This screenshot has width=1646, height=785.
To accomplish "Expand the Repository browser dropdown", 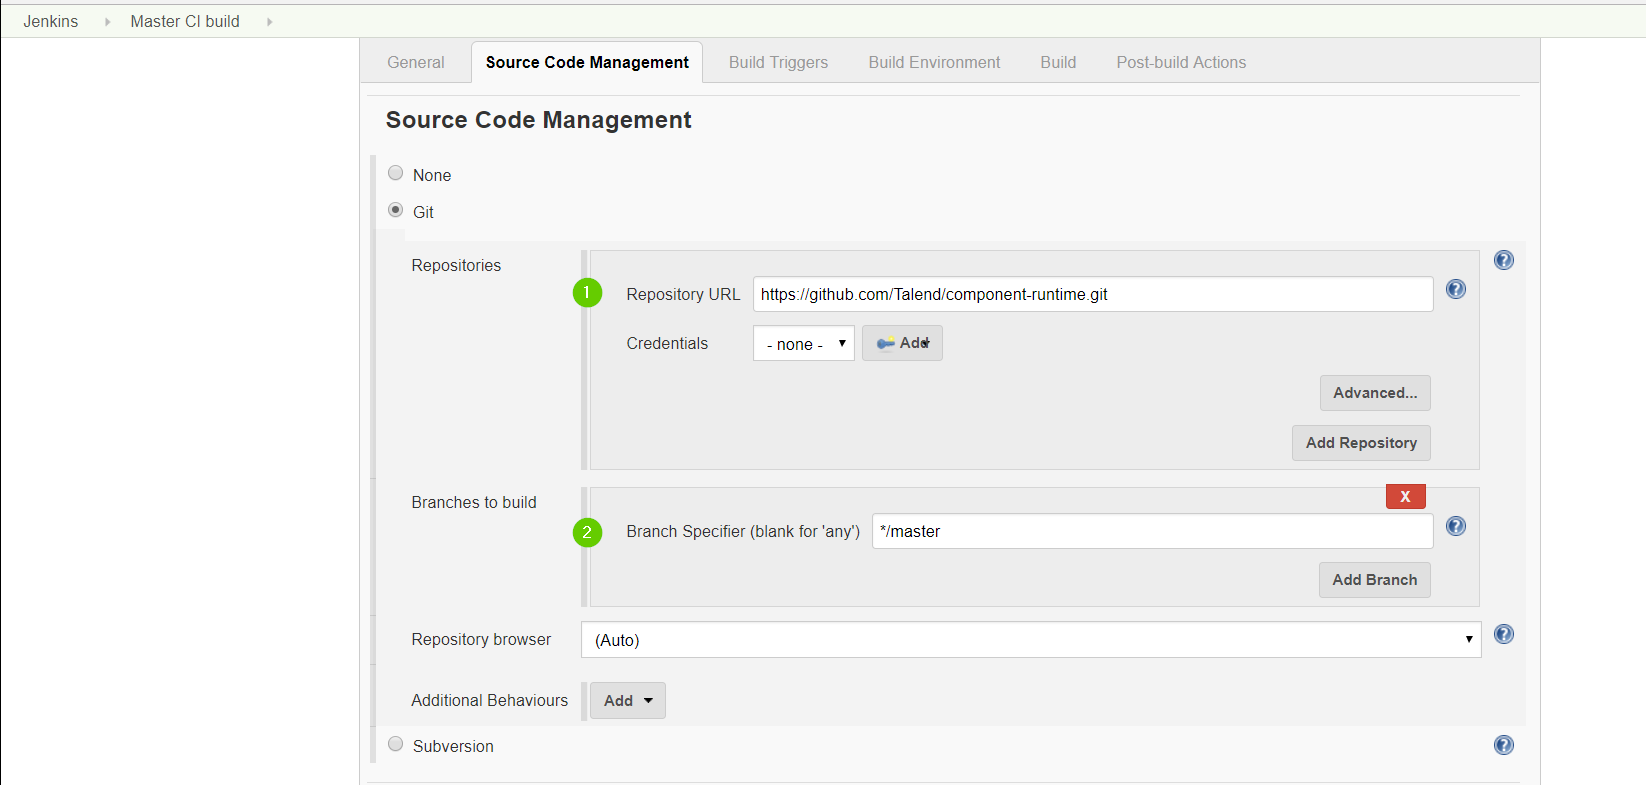I will tap(1030, 640).
